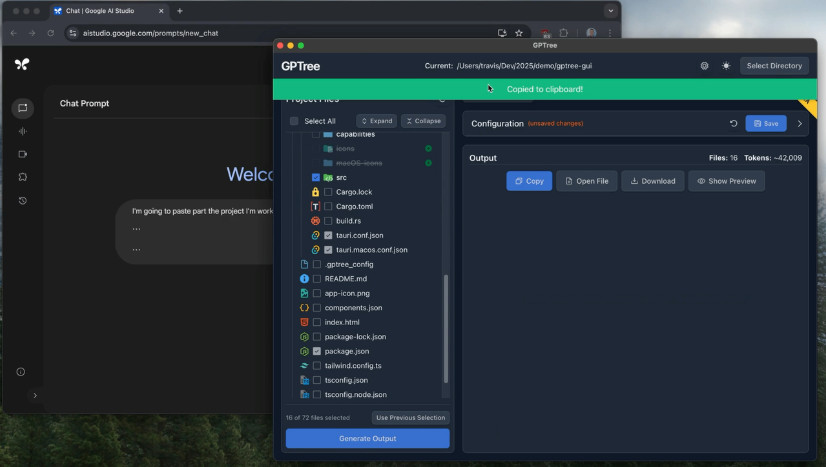Image resolution: width=826 pixels, height=467 pixels.
Task: Open settings gear icon in GPTree header
Action: click(704, 66)
